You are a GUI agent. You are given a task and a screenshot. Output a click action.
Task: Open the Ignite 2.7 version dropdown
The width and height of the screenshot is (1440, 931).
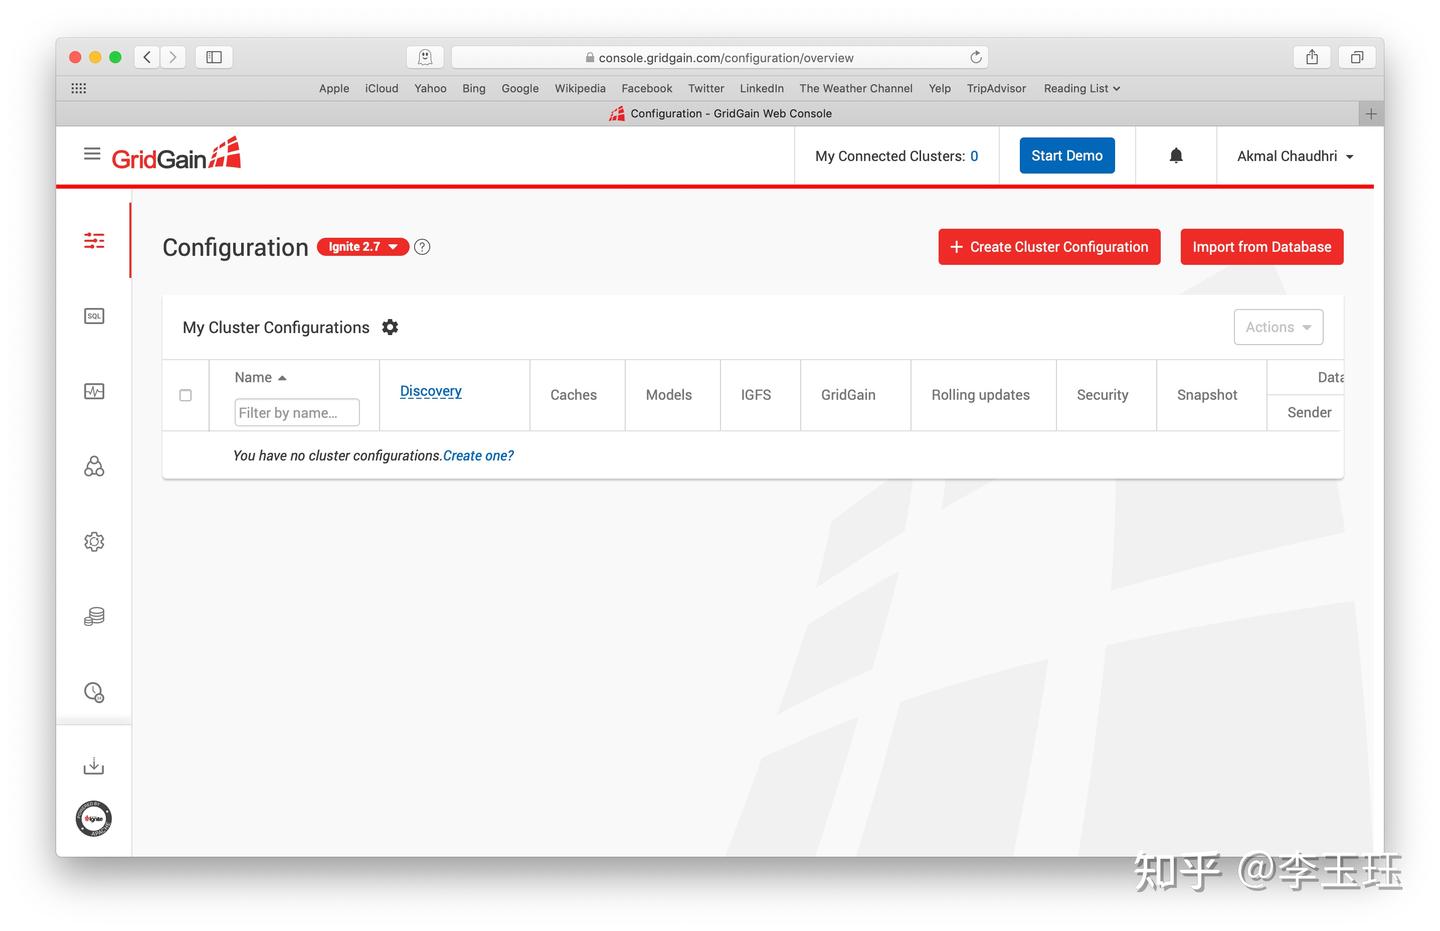tap(362, 246)
